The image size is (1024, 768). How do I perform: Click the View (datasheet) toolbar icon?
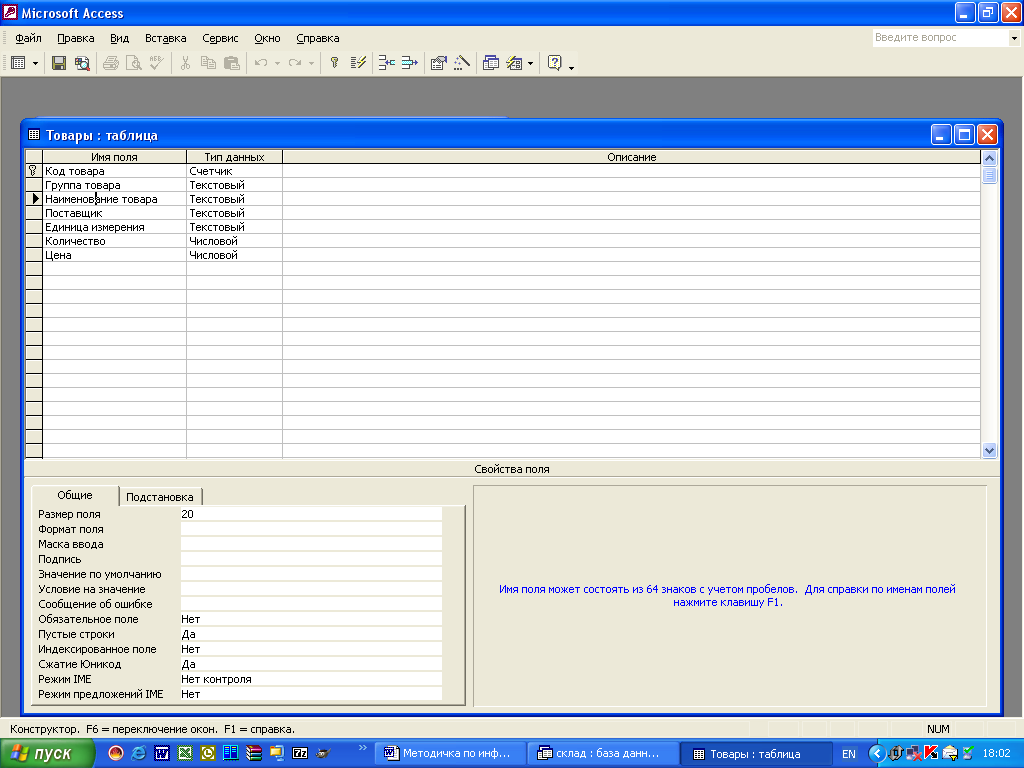tap(18, 63)
